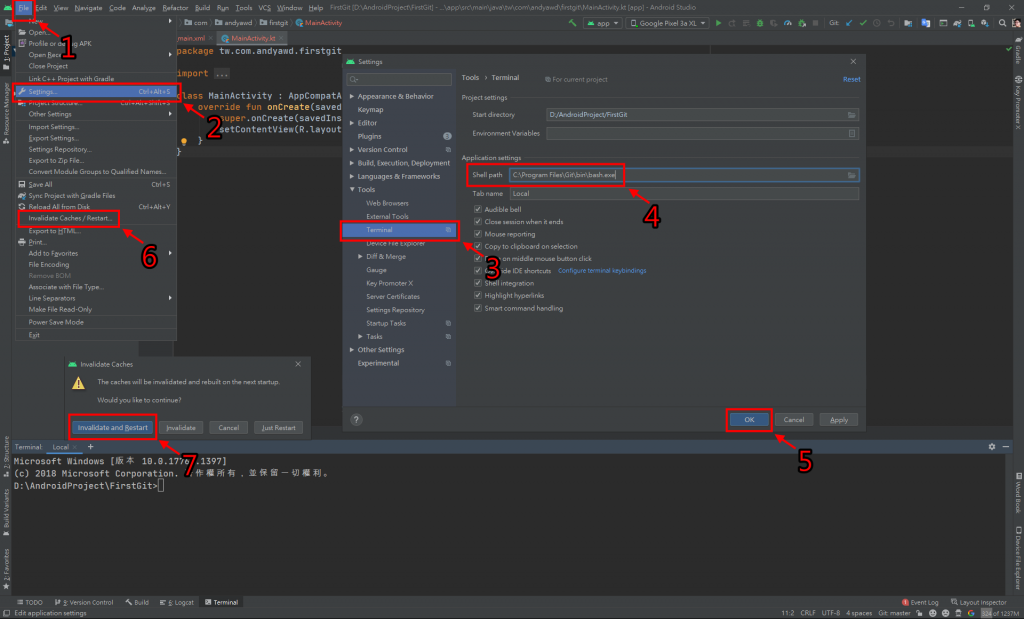1024x619 pixels.
Task: Toggle Copy to clipboard on selection checkbox
Action: (477, 246)
